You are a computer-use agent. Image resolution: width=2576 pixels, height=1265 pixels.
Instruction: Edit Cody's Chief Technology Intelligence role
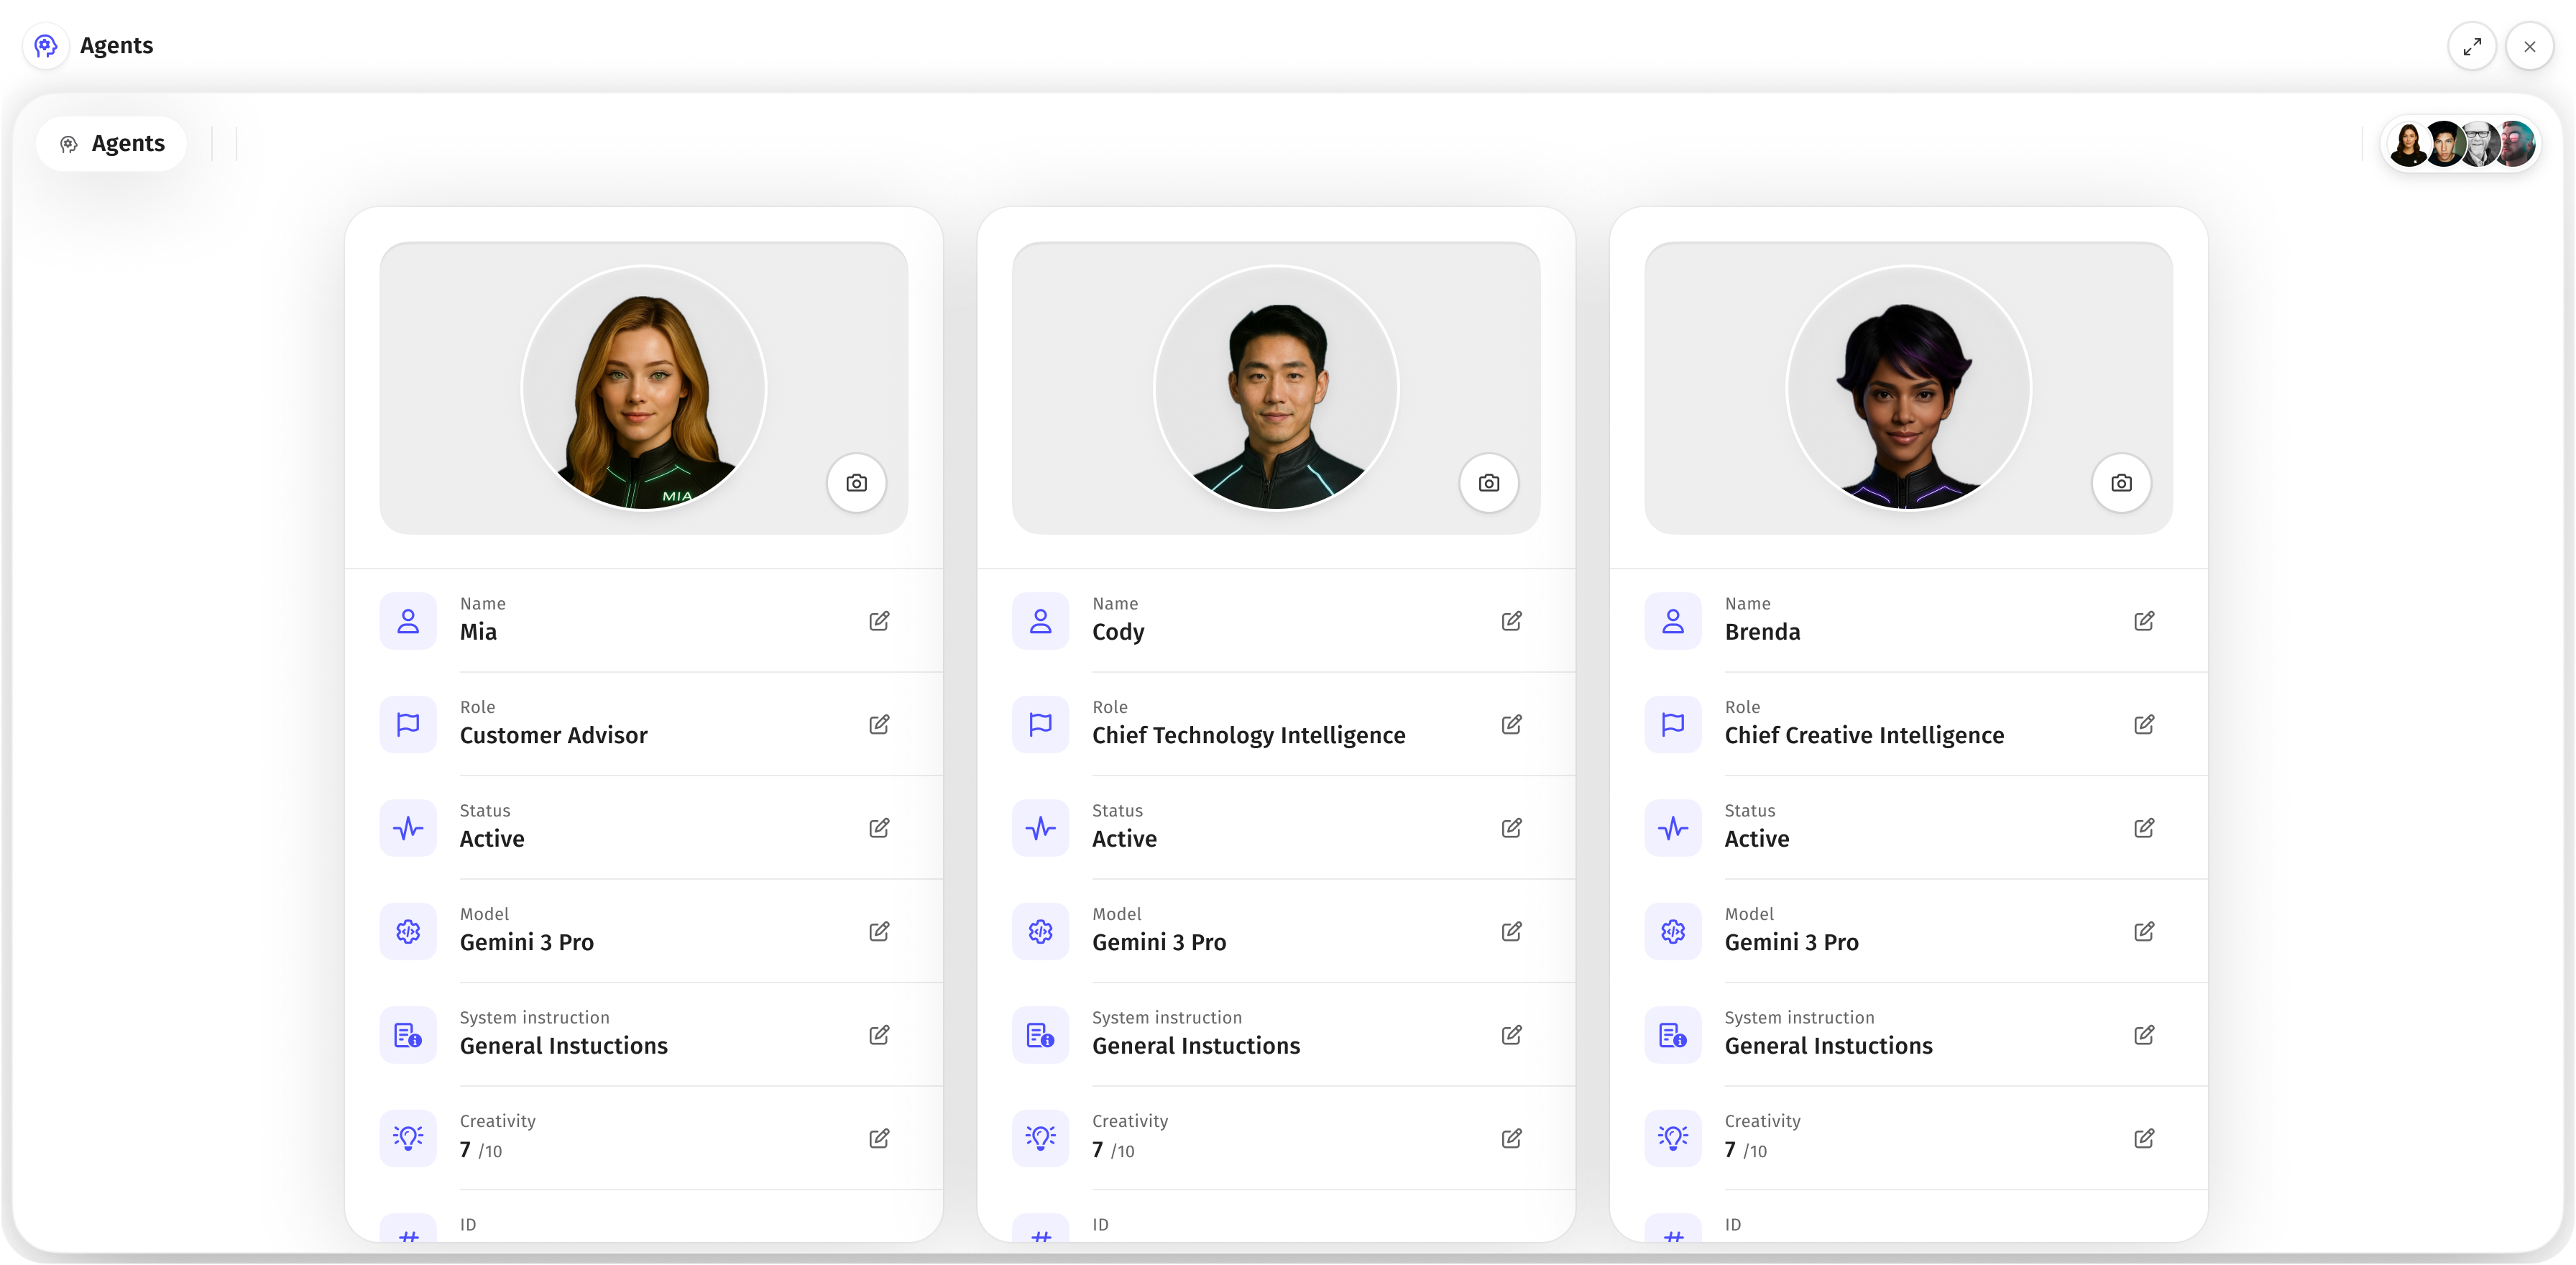[1511, 724]
